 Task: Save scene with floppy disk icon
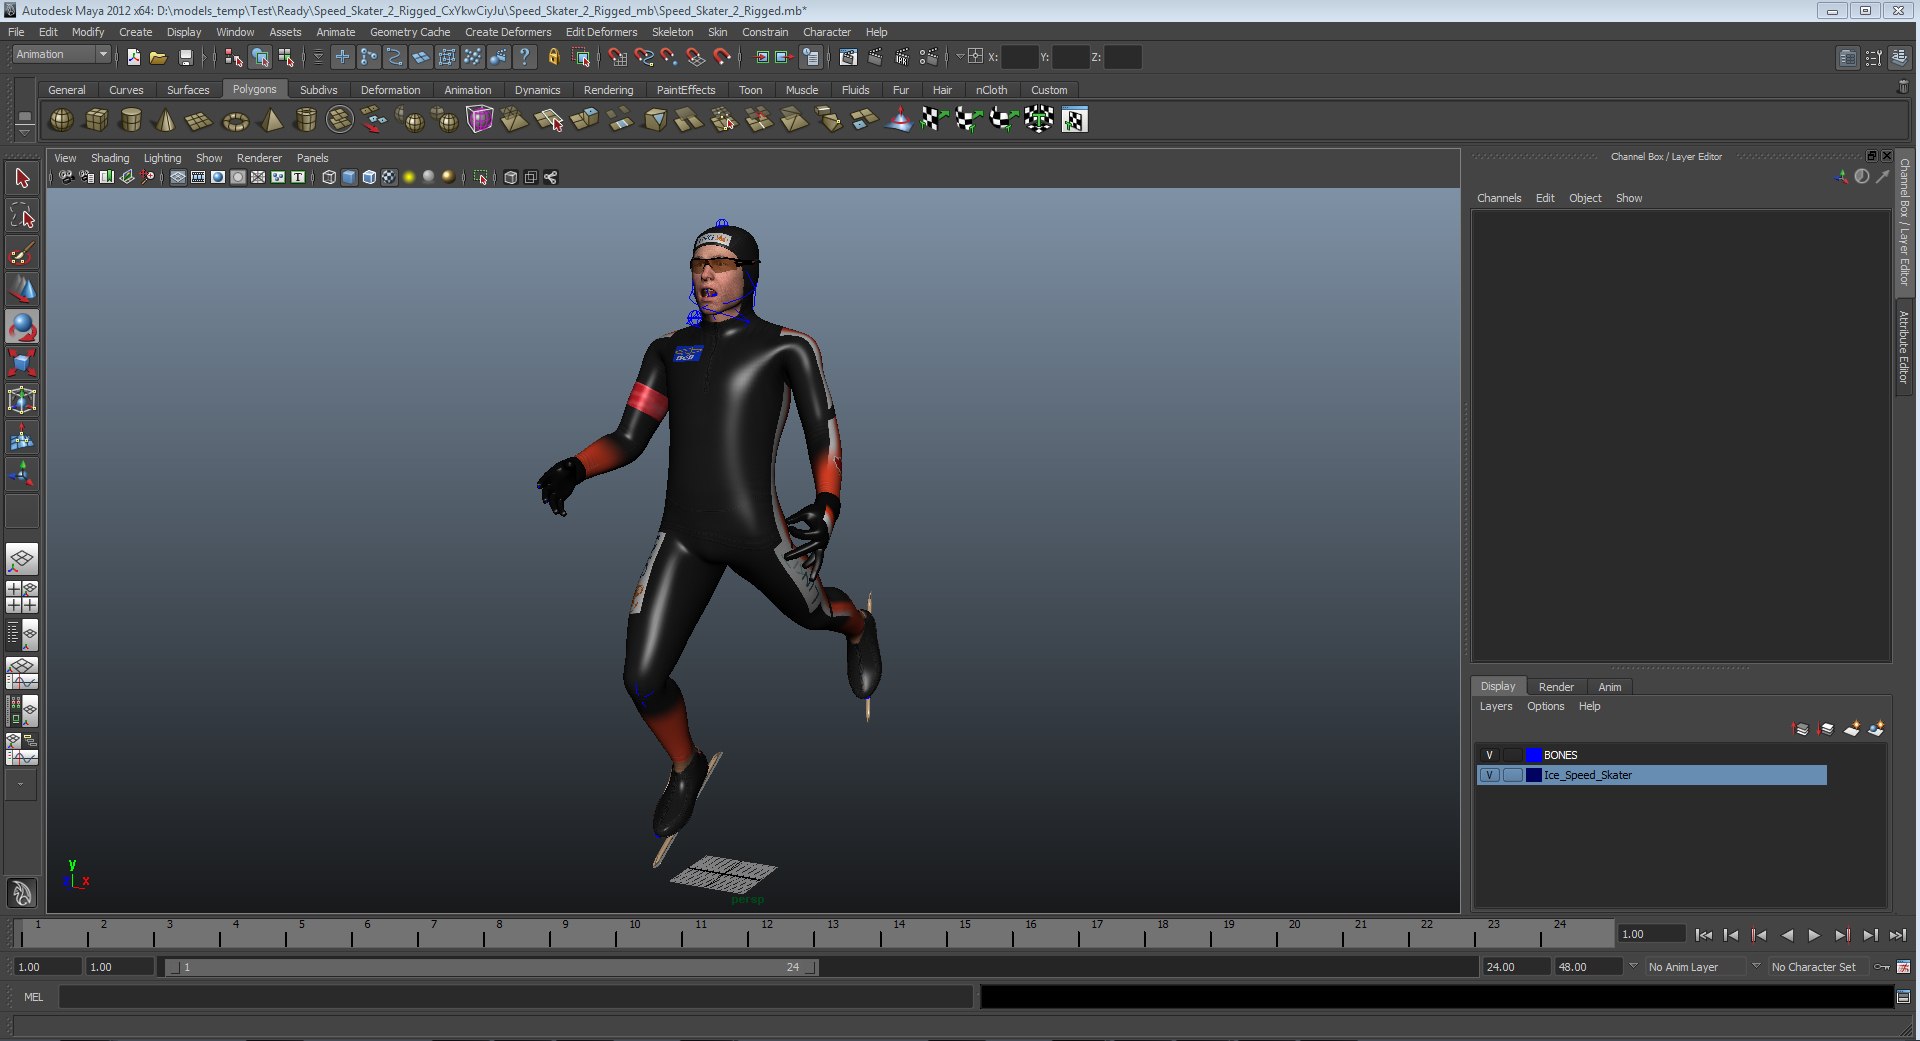tap(185, 57)
